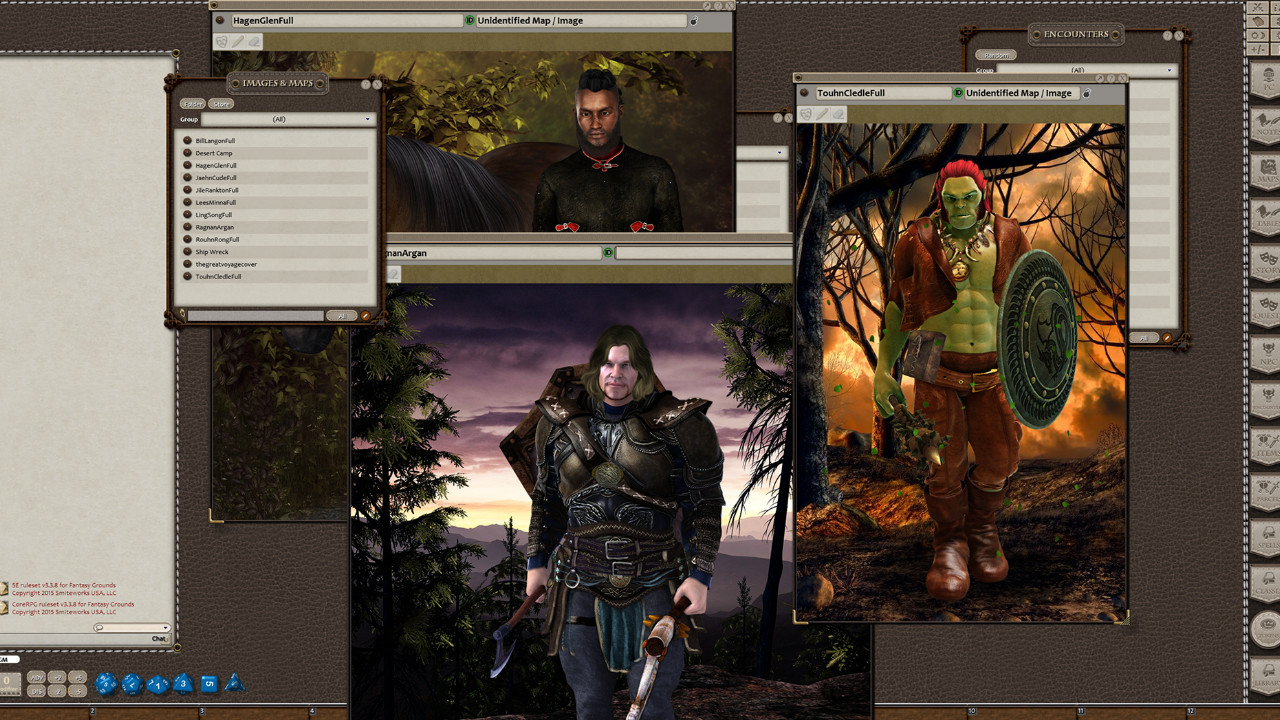Toggle the ID state on HagenGlenFull image
This screenshot has height=720, width=1280.
click(470, 20)
